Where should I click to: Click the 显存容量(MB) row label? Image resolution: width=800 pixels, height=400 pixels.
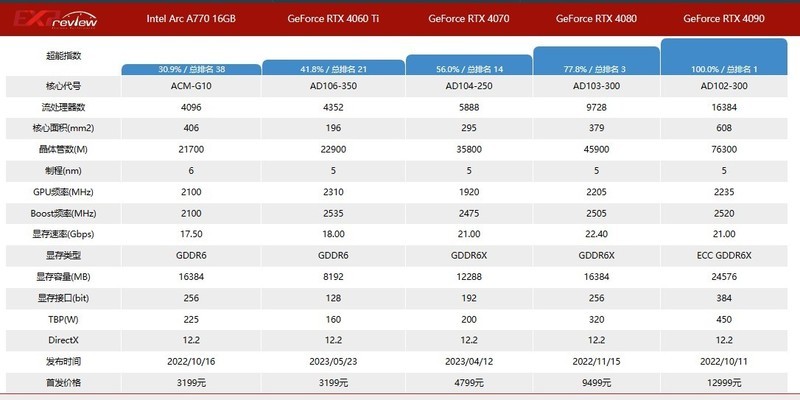[x=63, y=277]
